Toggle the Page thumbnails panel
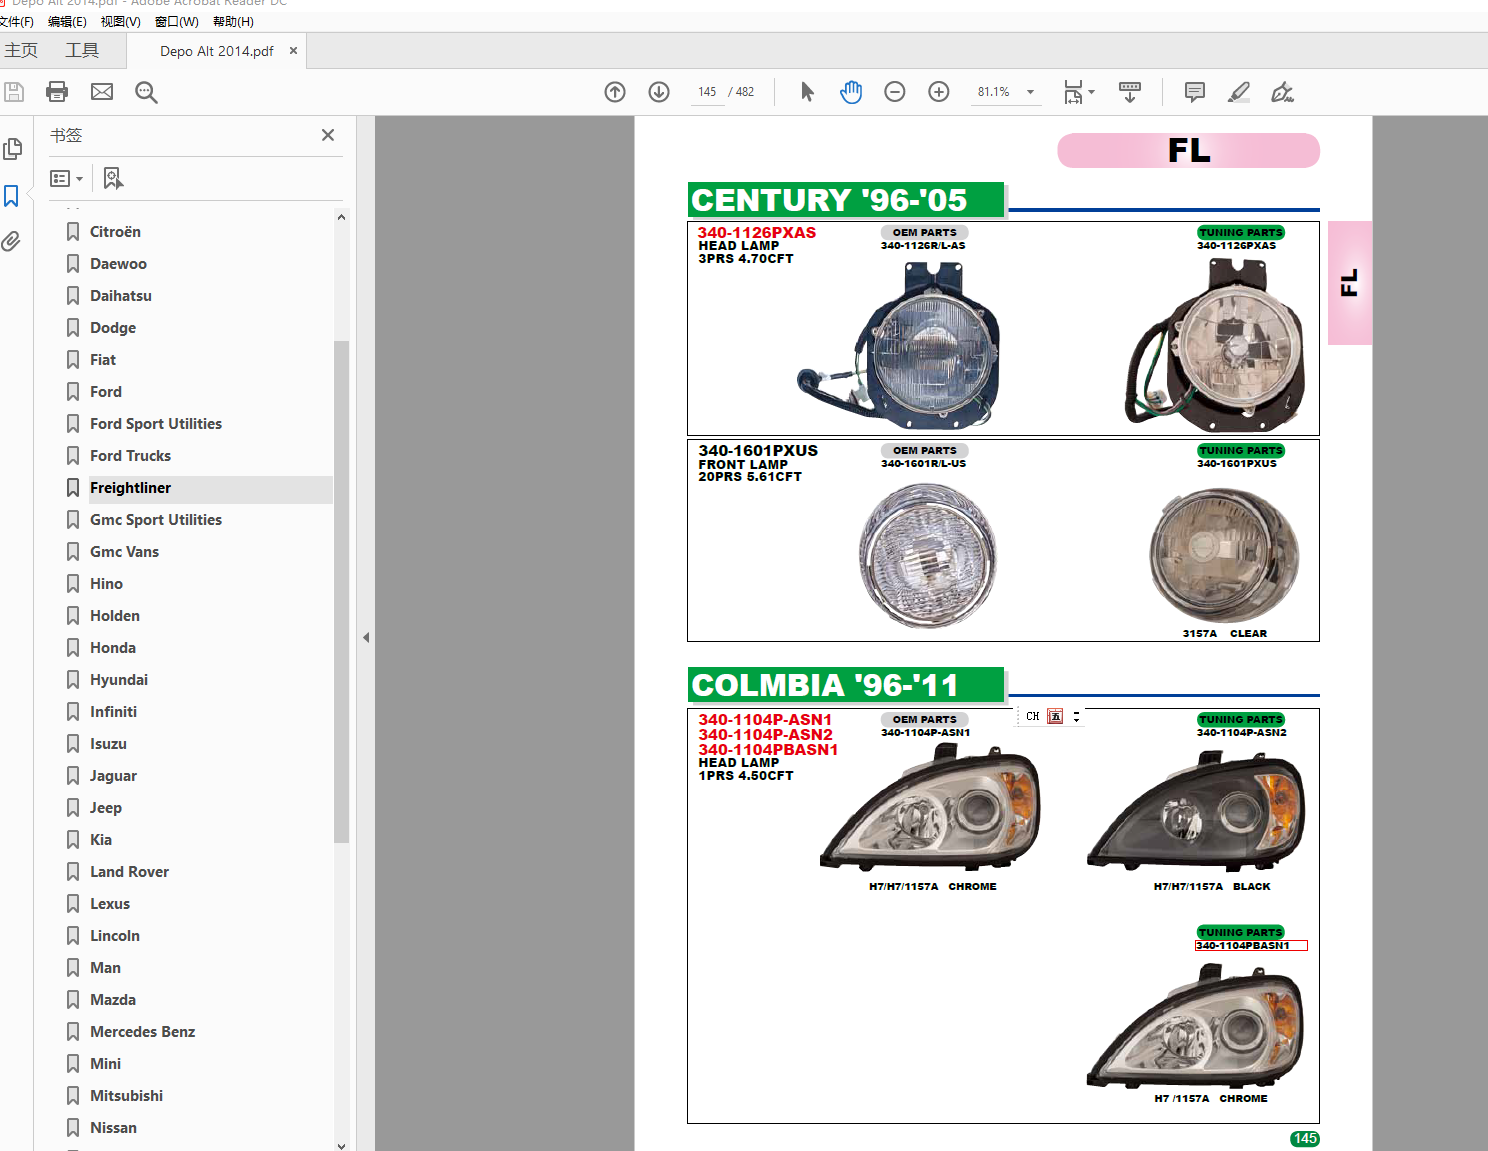Image resolution: width=1488 pixels, height=1151 pixels. tap(12, 149)
